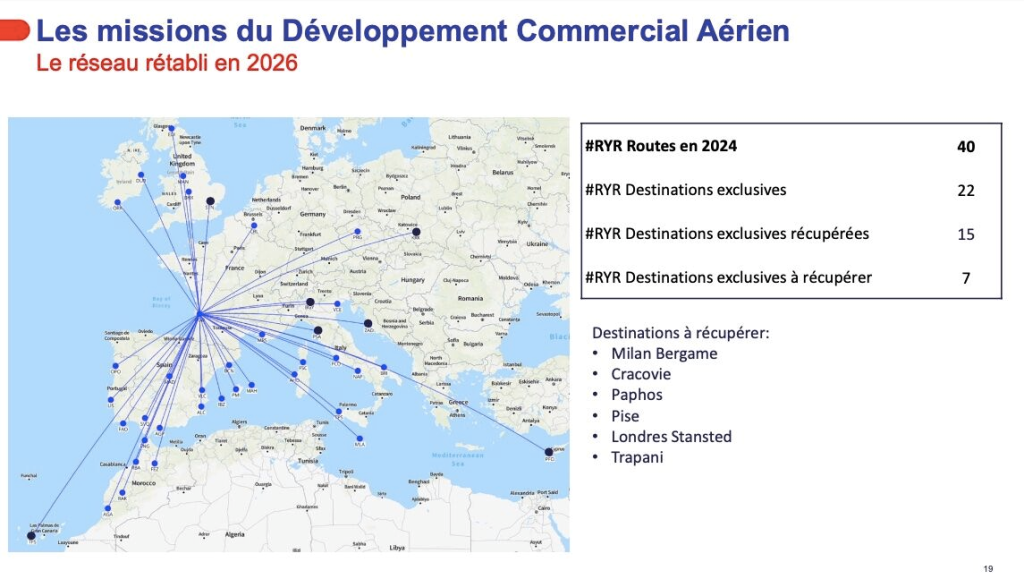
Task: Click the MAN marker in England
Action: pyautogui.click(x=183, y=176)
